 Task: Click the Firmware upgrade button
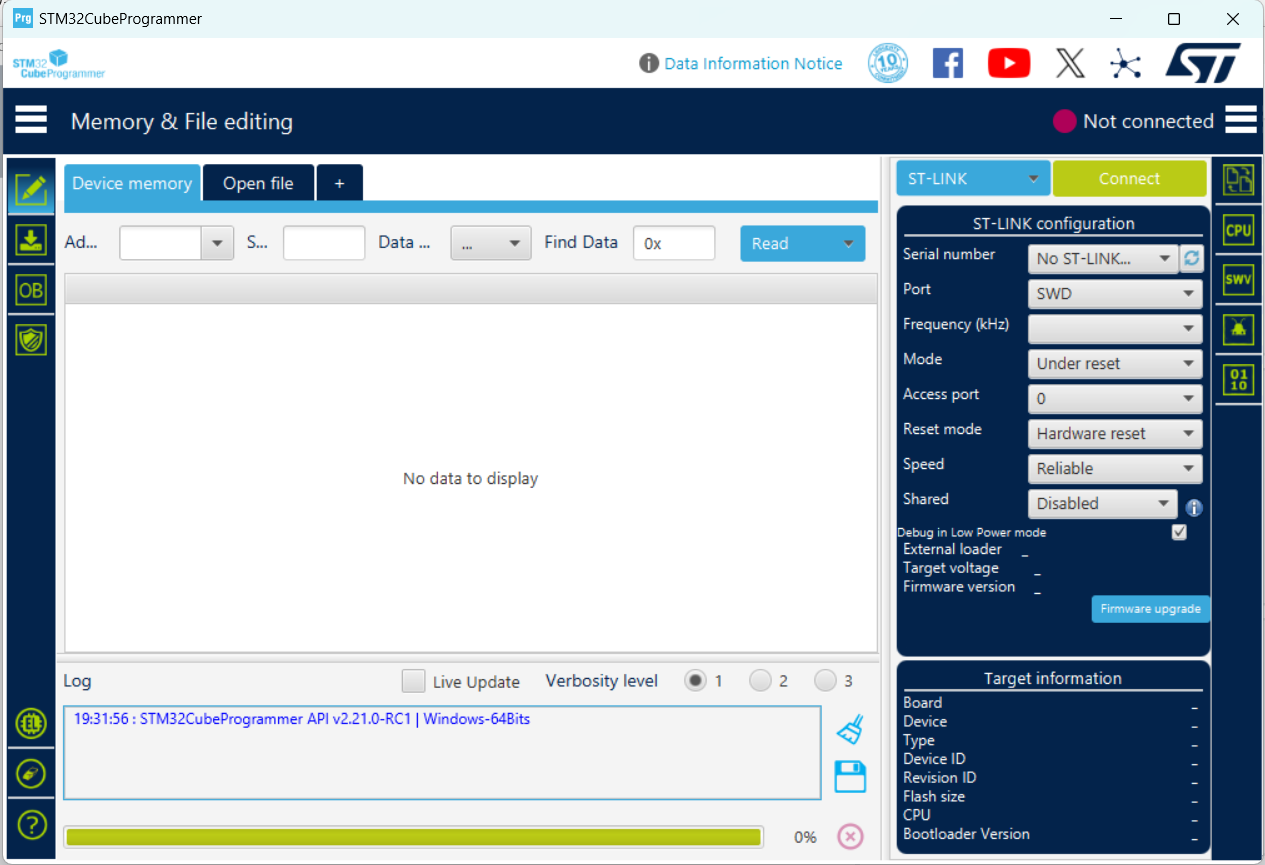coord(1150,609)
